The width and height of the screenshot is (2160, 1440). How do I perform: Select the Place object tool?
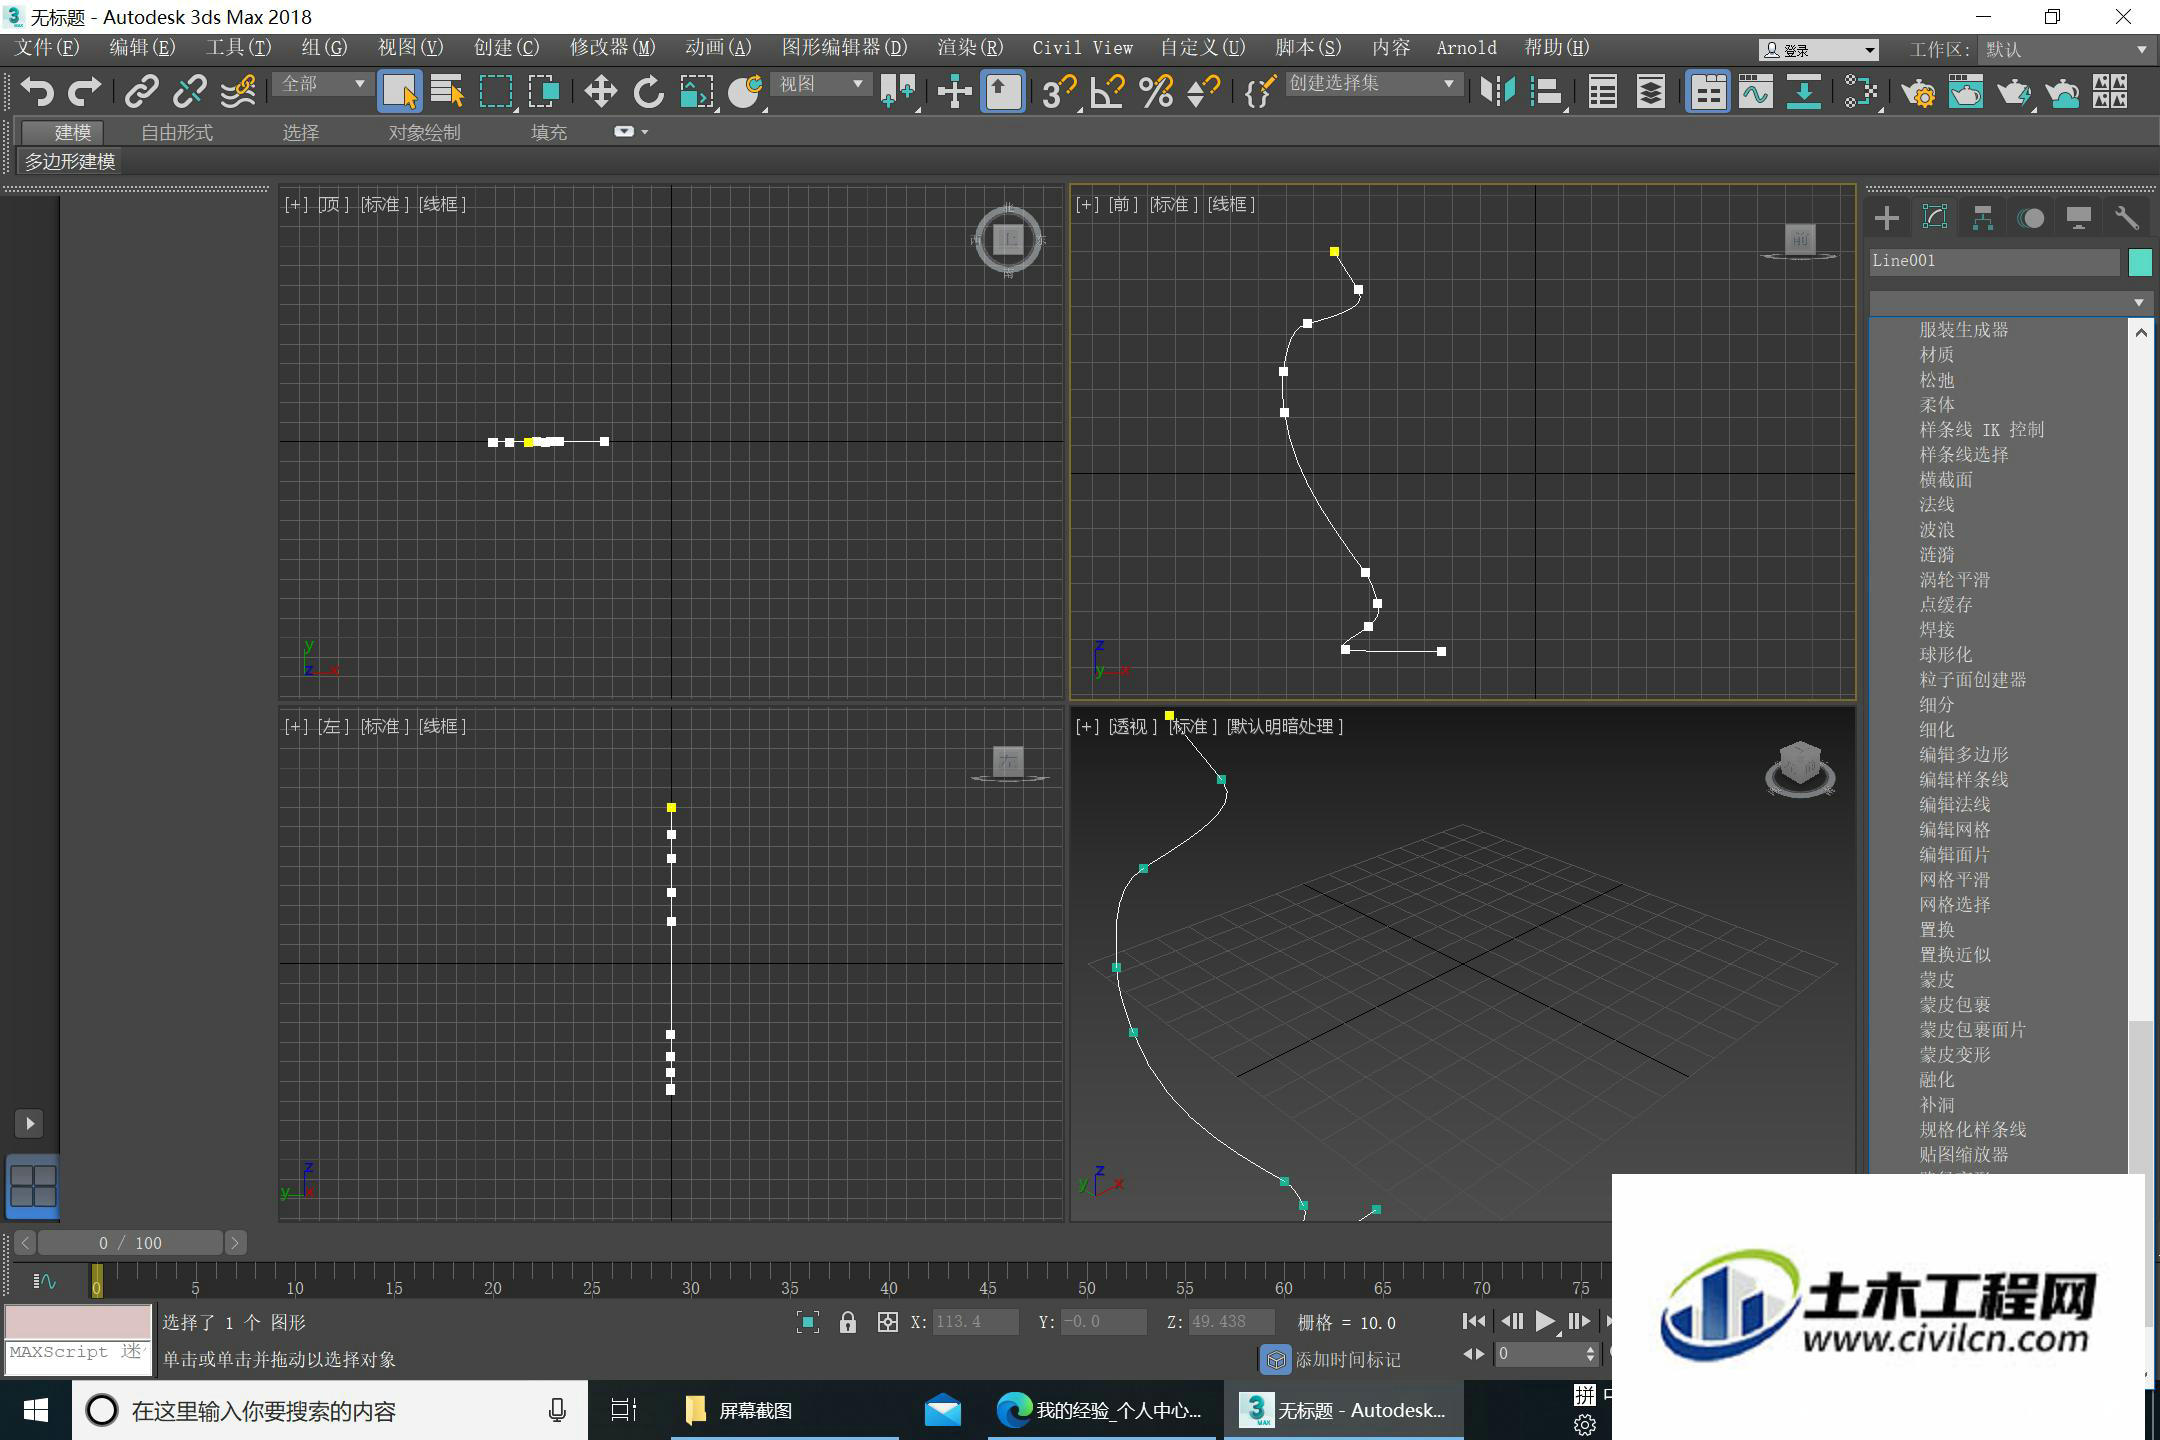pos(745,92)
